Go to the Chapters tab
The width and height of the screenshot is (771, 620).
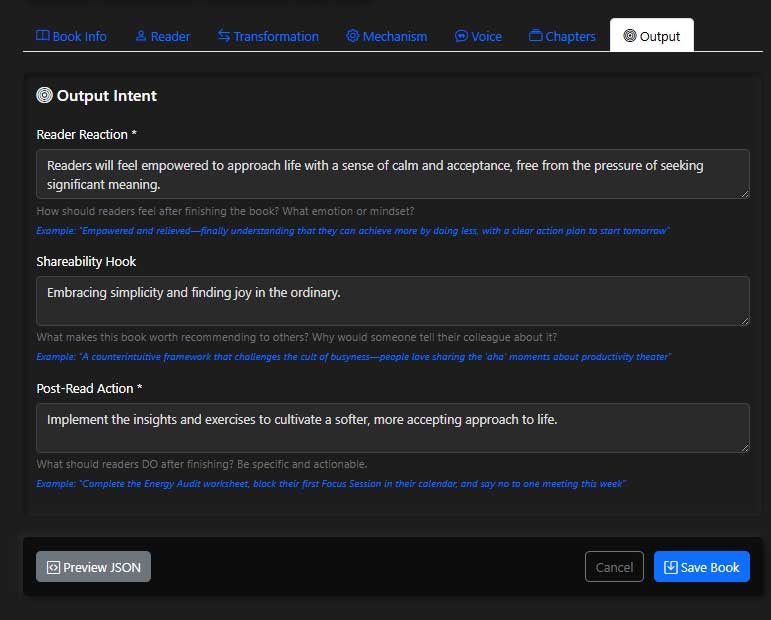562,36
